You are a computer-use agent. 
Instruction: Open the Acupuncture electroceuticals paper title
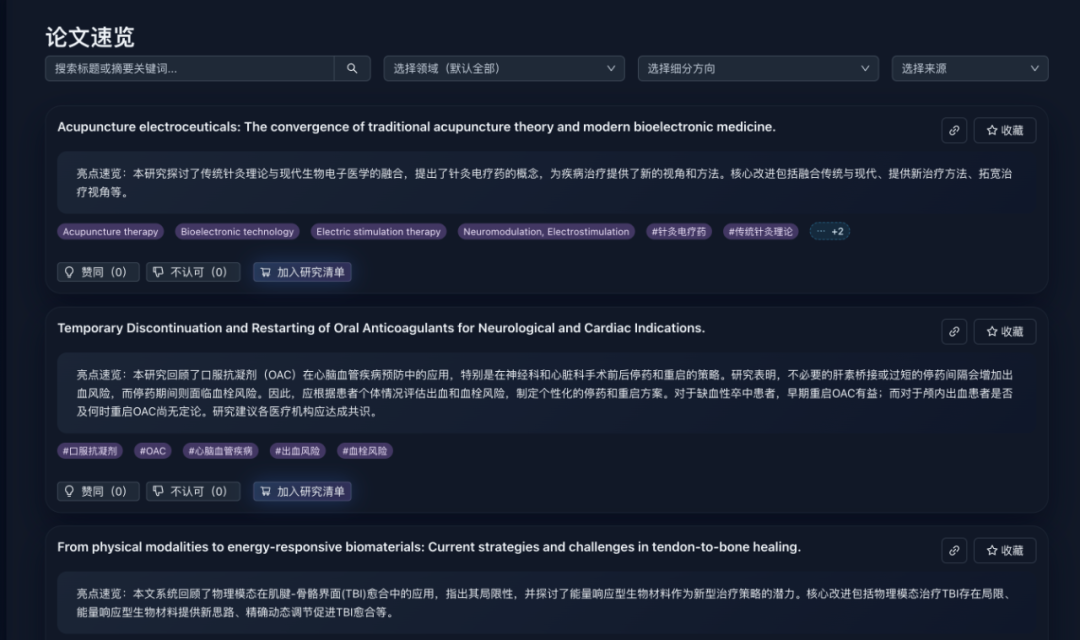416,127
